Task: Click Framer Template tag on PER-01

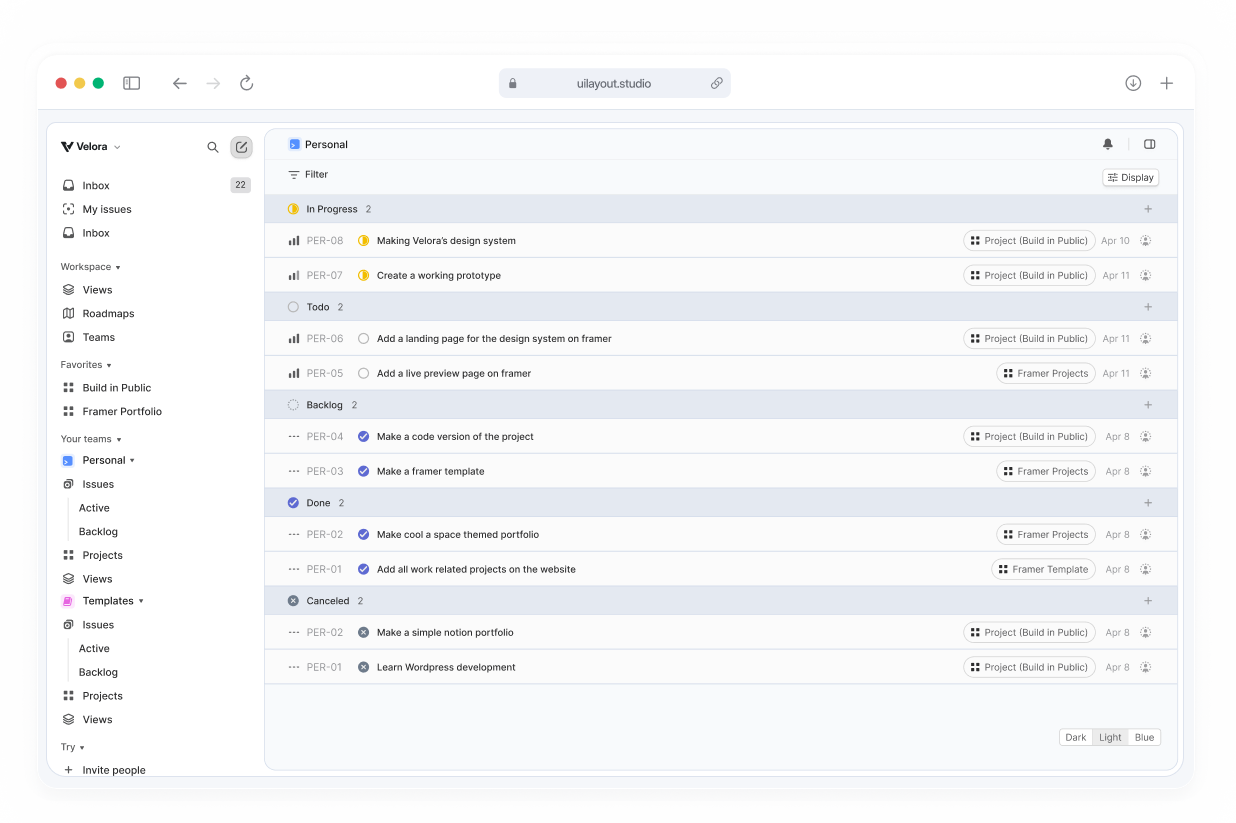Action: click(1044, 569)
